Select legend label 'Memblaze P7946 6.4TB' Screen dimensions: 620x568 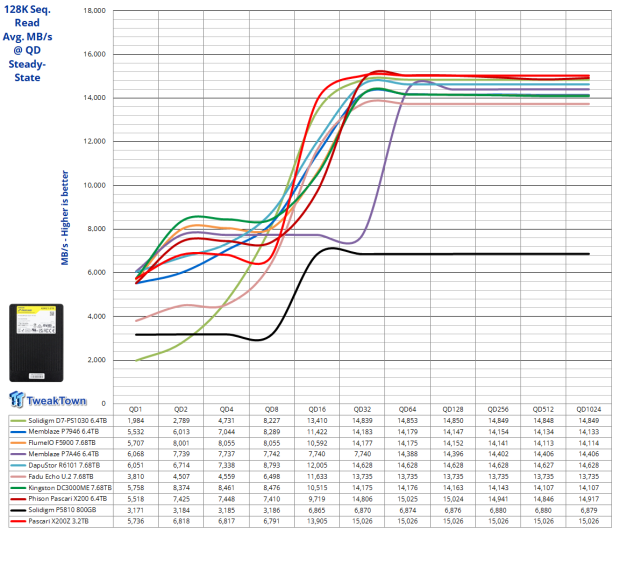pyautogui.click(x=64, y=432)
